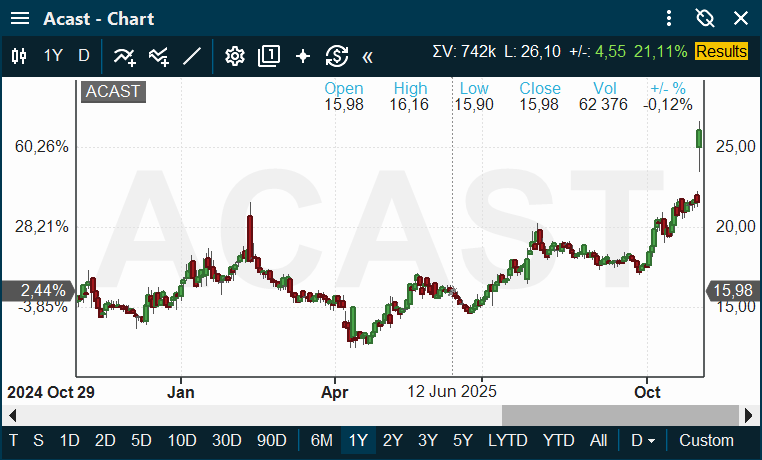The width and height of the screenshot is (762, 460).
Task: Switch to 3Y period
Action: [428, 441]
